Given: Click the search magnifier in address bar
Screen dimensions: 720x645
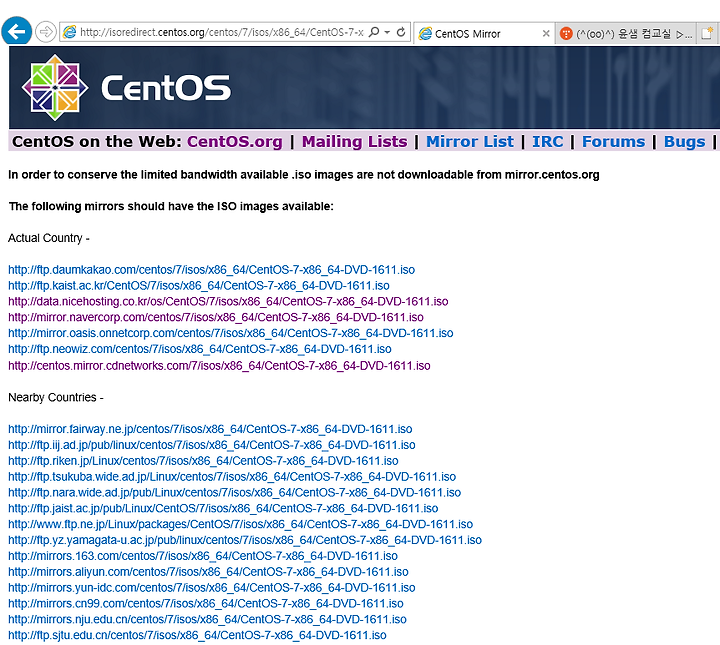Looking at the screenshot, I should pyautogui.click(x=374, y=32).
